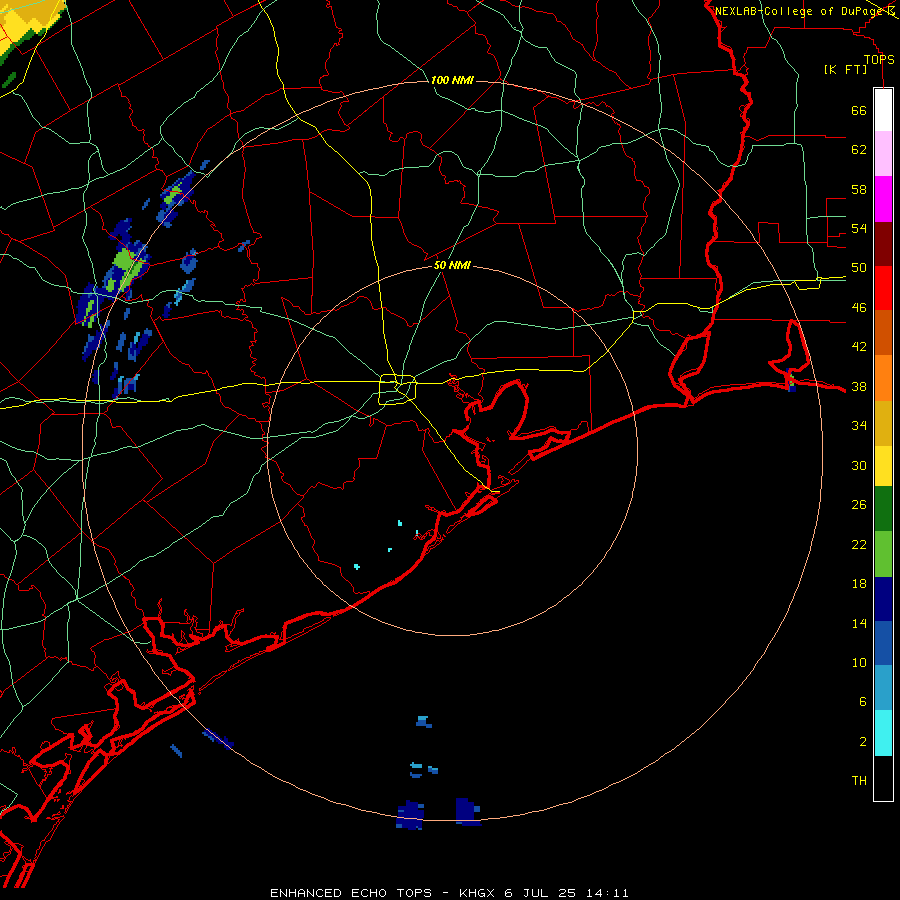This screenshot has width=900, height=900.
Task: Select the bright red 50 kft swatch
Action: pyautogui.click(x=883, y=288)
